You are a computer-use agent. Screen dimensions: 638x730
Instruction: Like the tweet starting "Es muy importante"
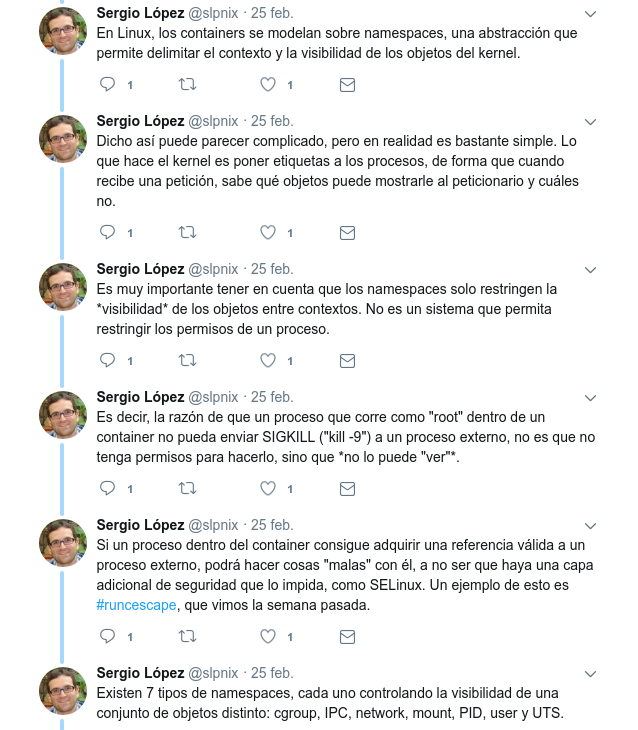268,360
